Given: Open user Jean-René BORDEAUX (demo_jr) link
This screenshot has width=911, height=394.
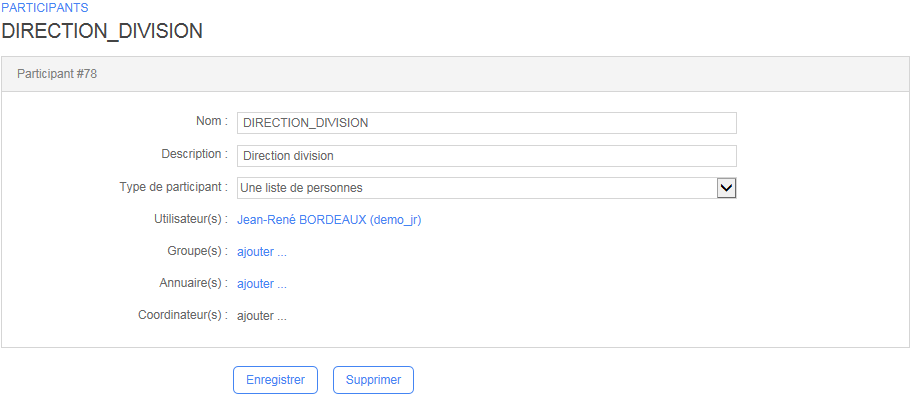Looking at the screenshot, I should click(x=329, y=220).
